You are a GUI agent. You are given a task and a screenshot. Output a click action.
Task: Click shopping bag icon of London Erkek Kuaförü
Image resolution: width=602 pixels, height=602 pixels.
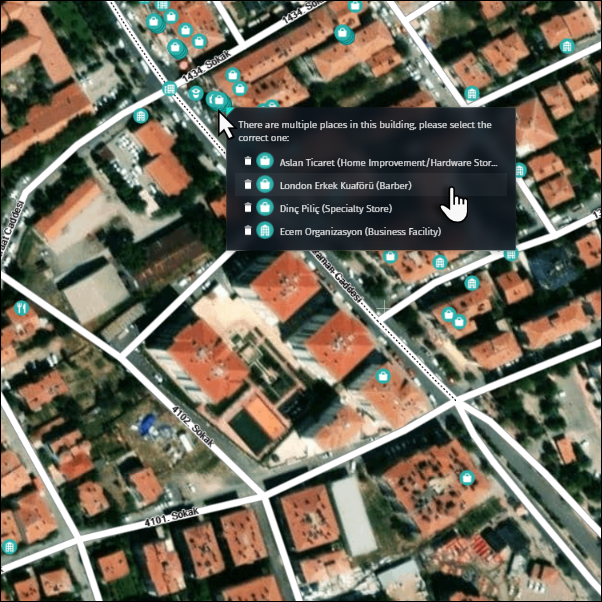pos(265,184)
